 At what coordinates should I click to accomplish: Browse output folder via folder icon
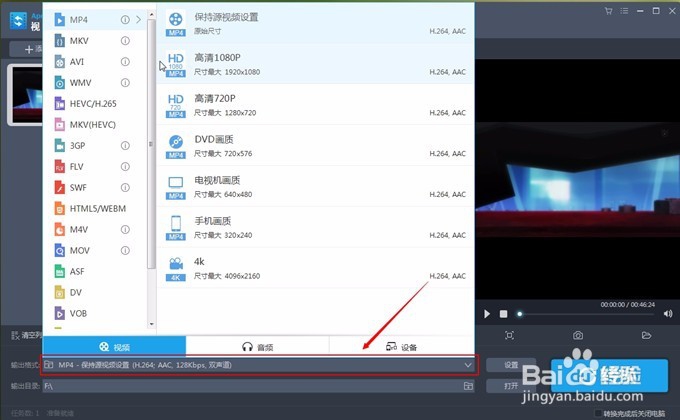[468, 386]
